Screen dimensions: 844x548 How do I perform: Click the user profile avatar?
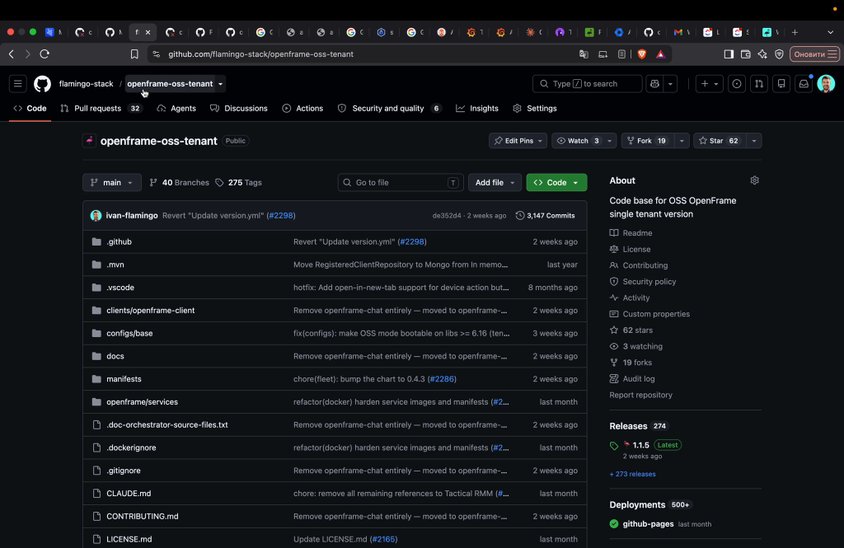826,83
